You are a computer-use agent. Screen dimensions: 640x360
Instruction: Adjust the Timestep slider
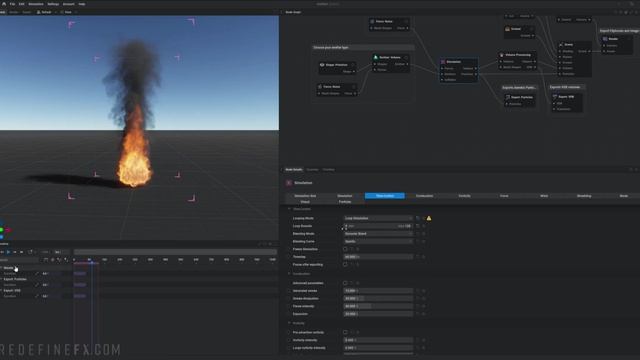point(378,257)
